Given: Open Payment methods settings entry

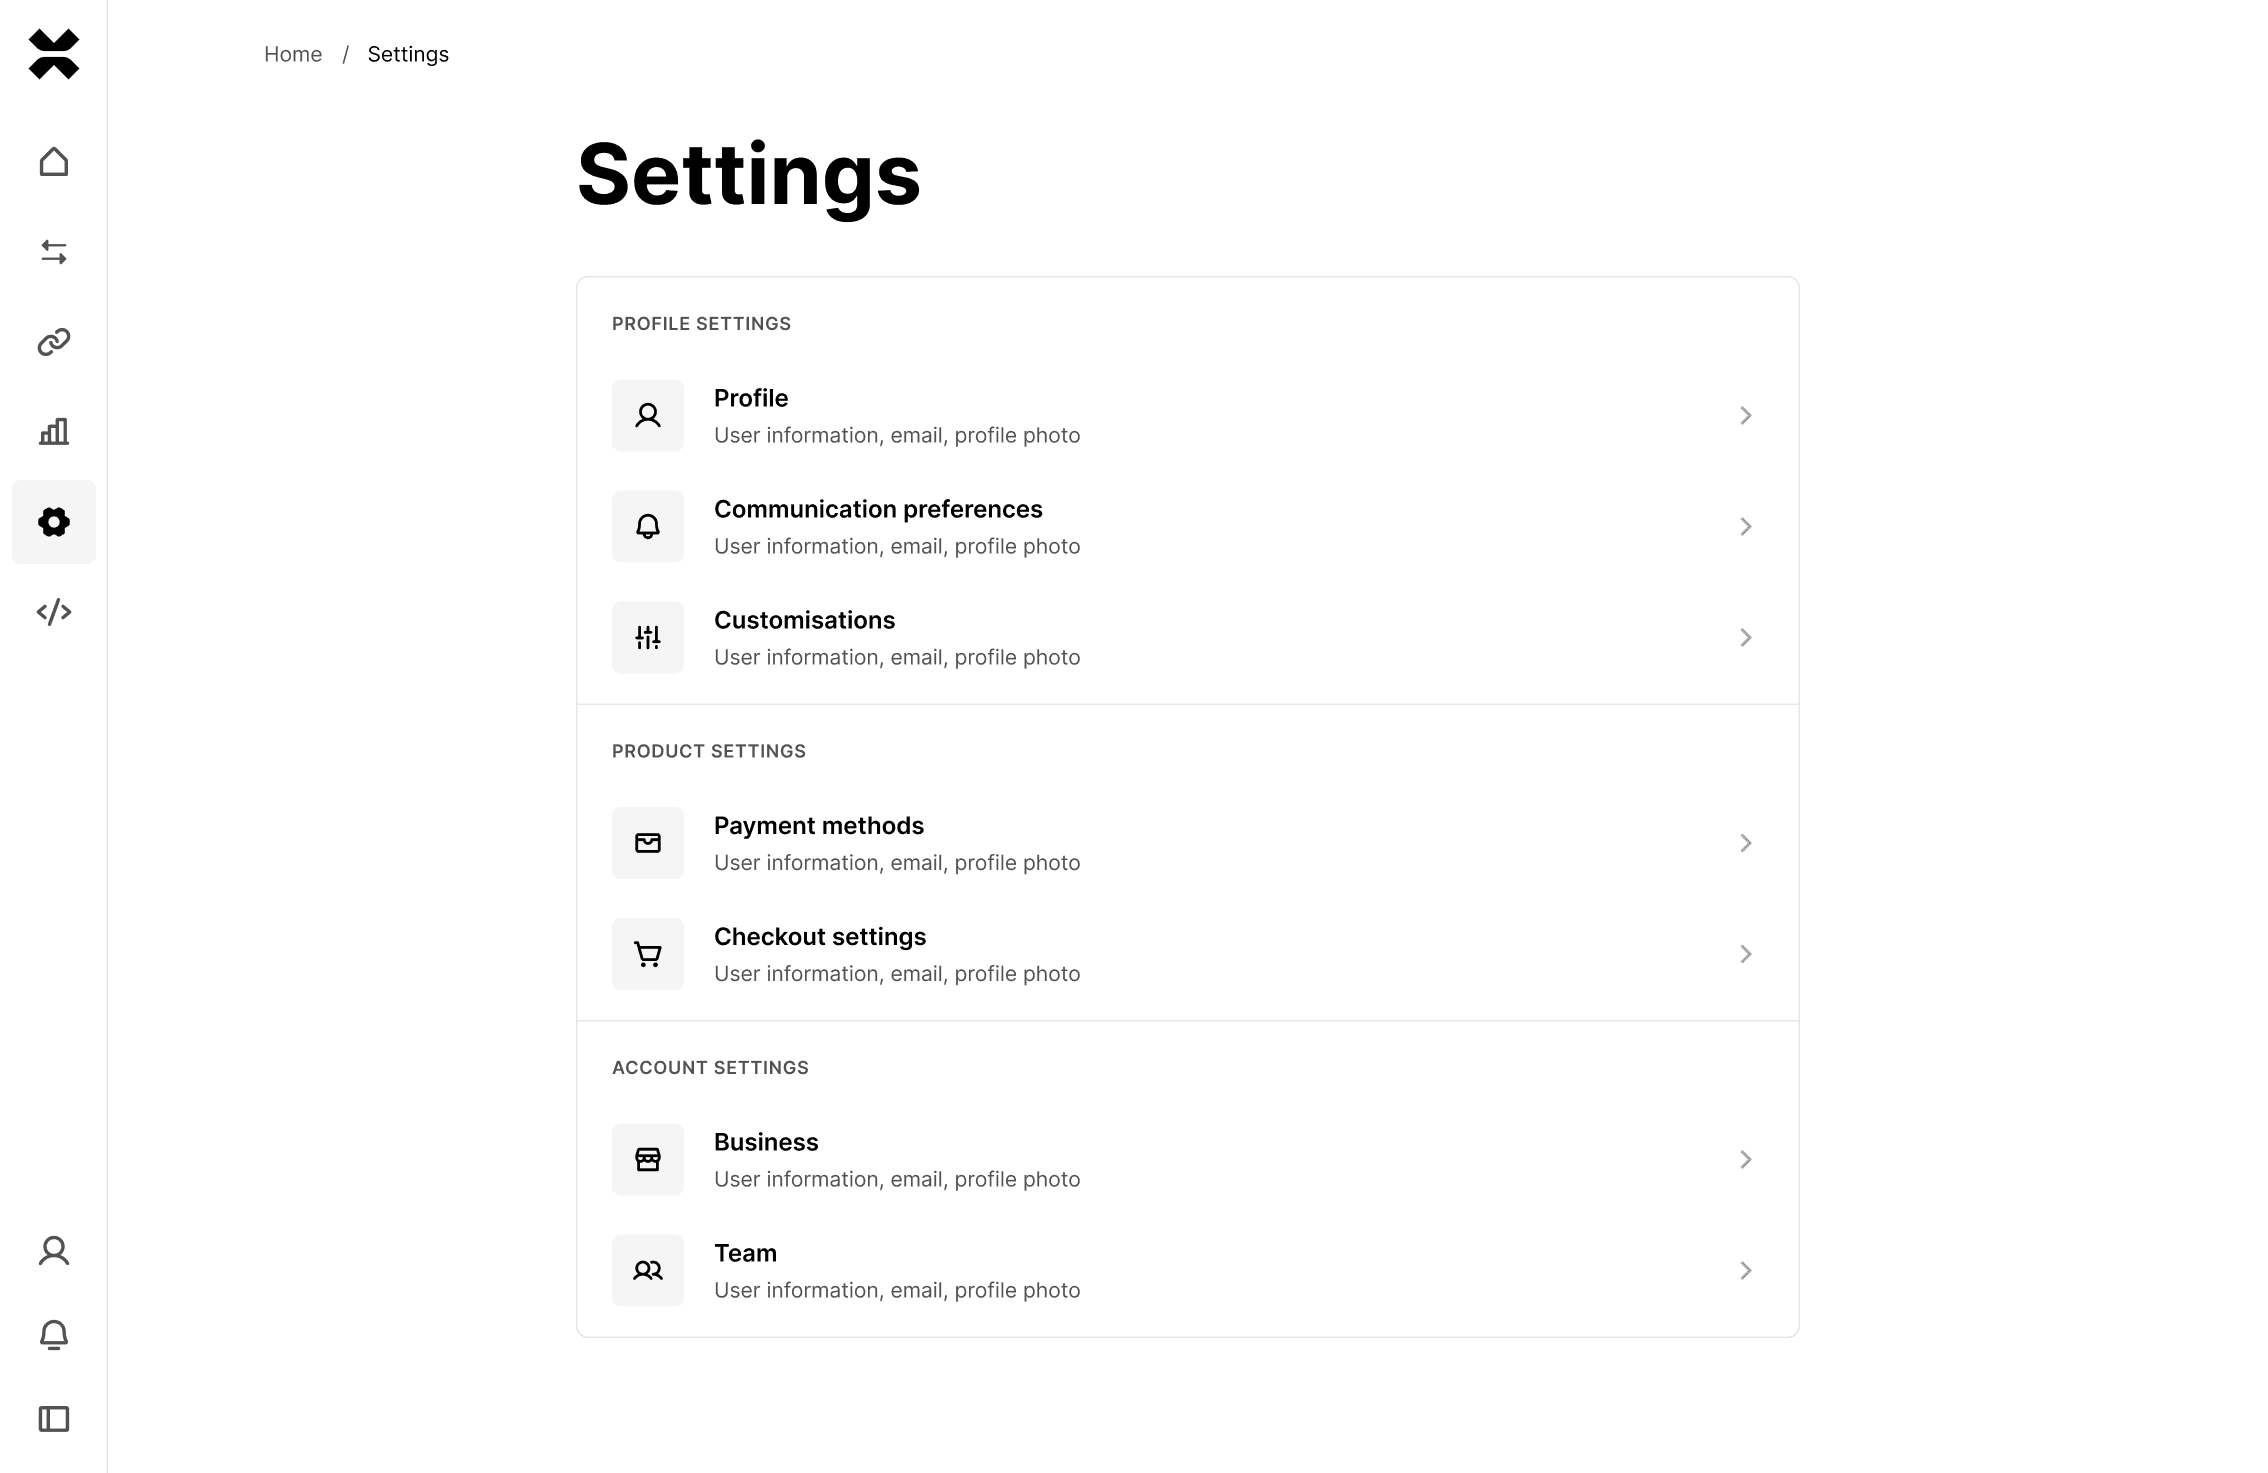Looking at the screenshot, I should point(1187,844).
